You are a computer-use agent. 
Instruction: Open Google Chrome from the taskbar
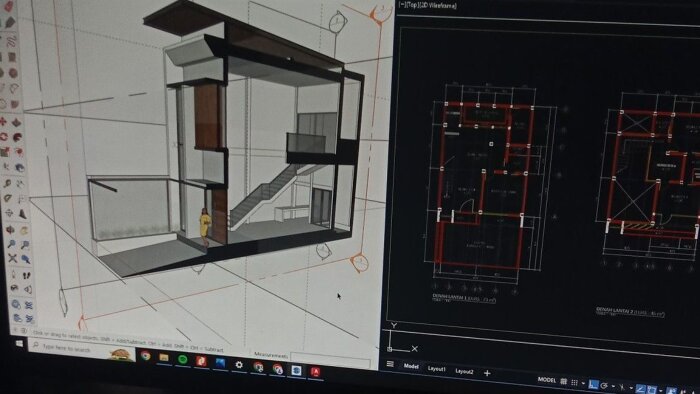(145, 356)
